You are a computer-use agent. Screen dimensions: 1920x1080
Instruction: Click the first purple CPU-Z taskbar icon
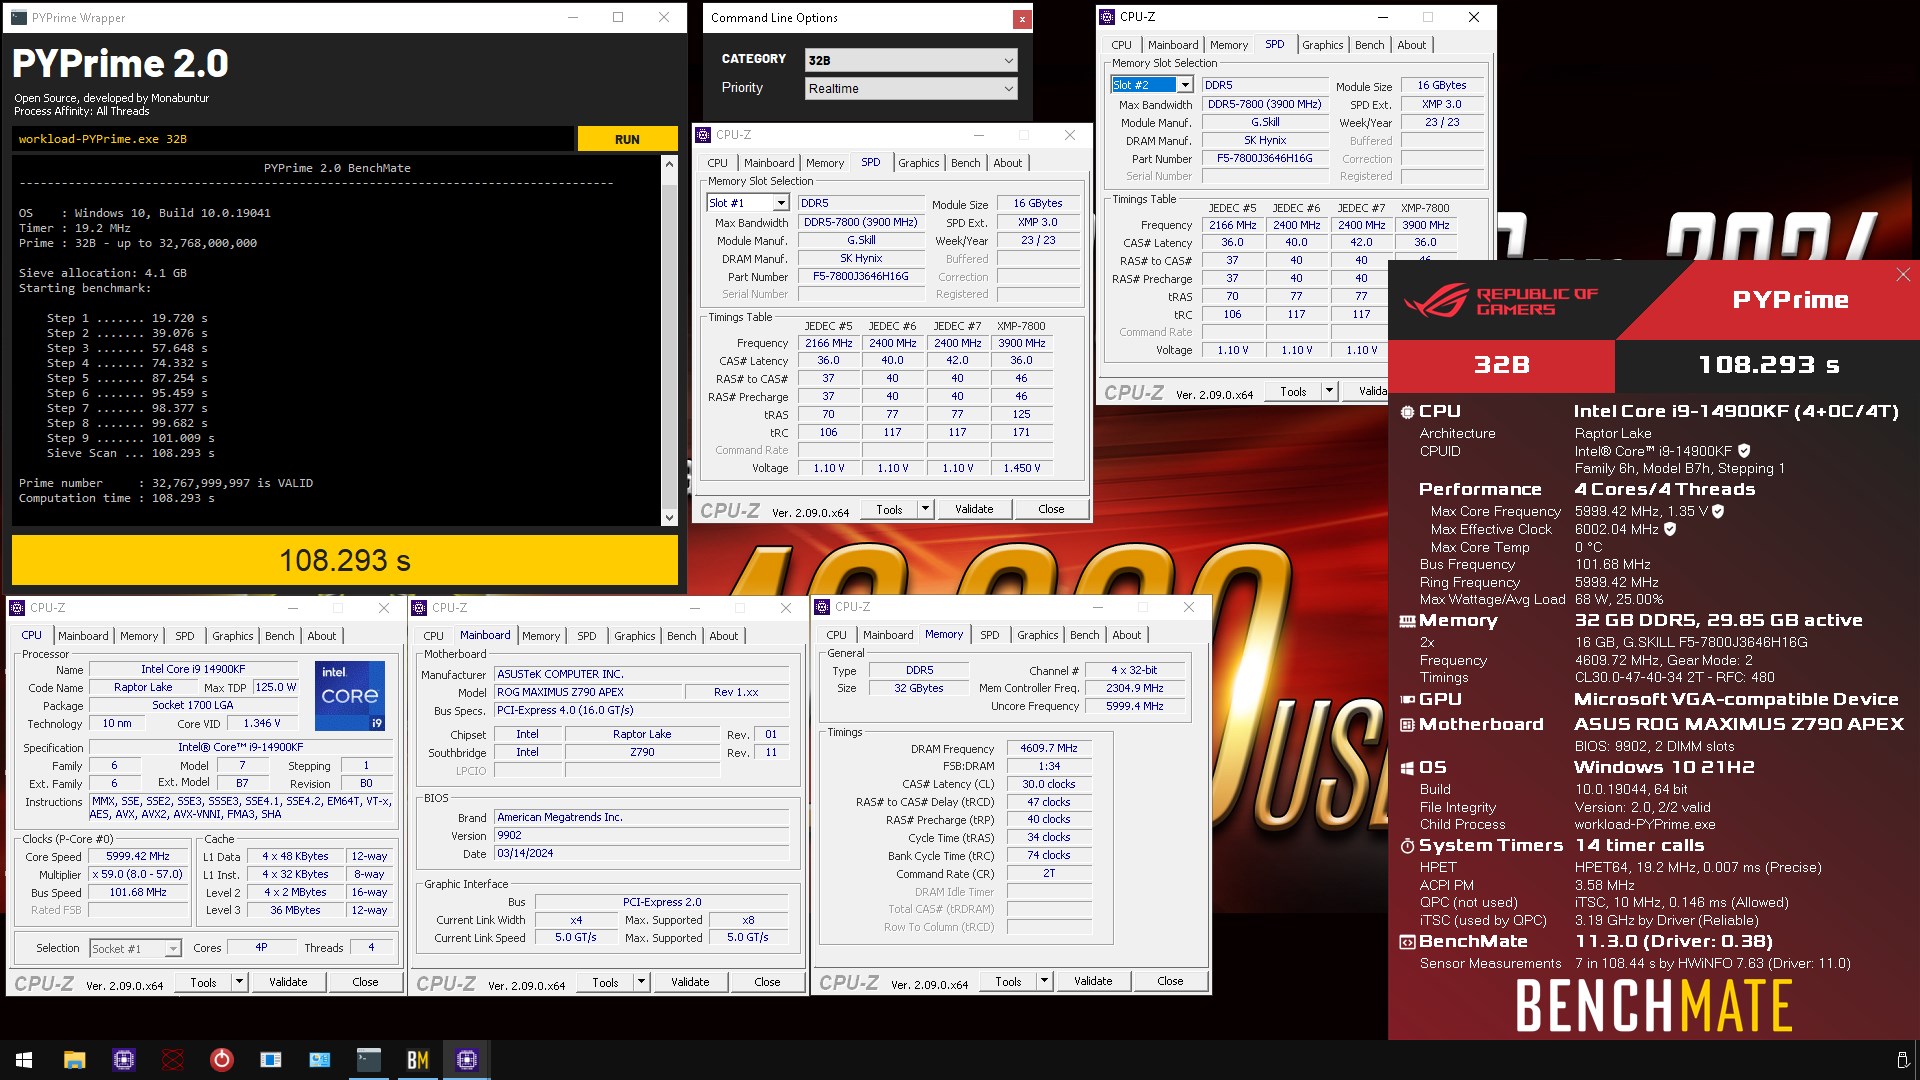pos(124,1060)
